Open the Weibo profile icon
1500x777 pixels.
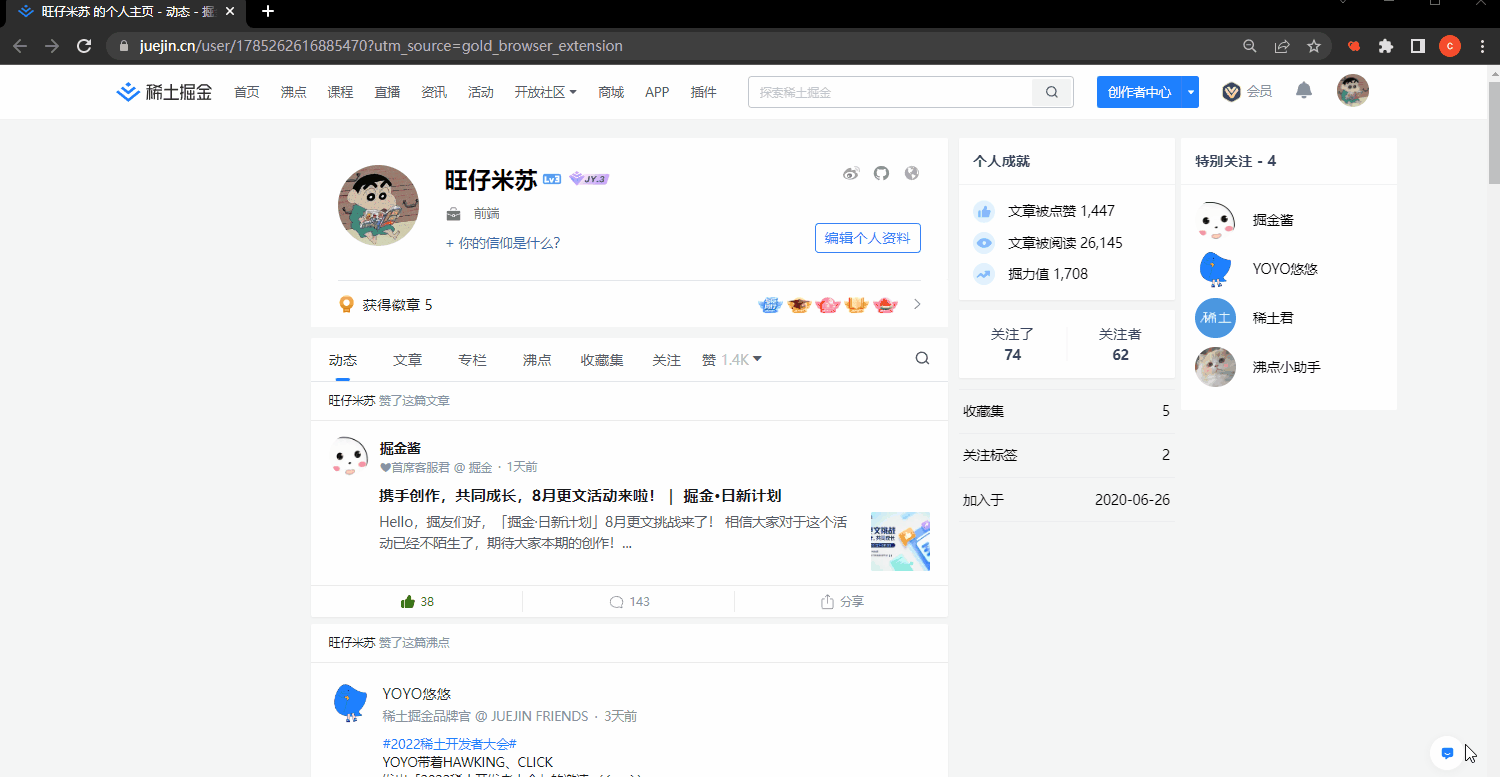tap(851, 173)
